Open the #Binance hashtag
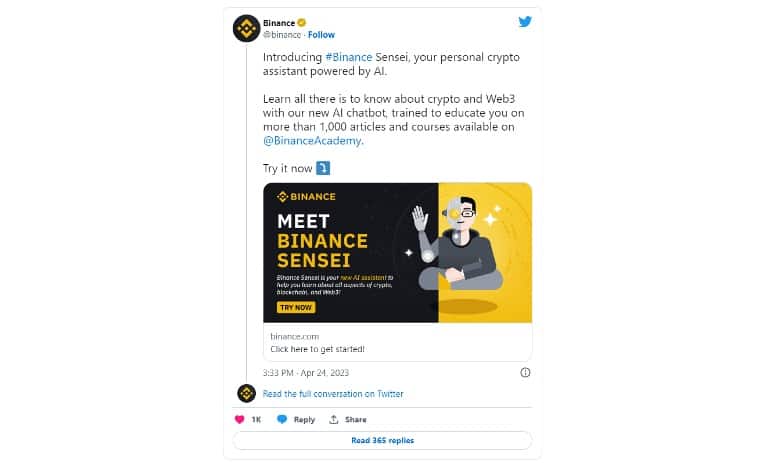The image size is (768, 463). [x=349, y=57]
